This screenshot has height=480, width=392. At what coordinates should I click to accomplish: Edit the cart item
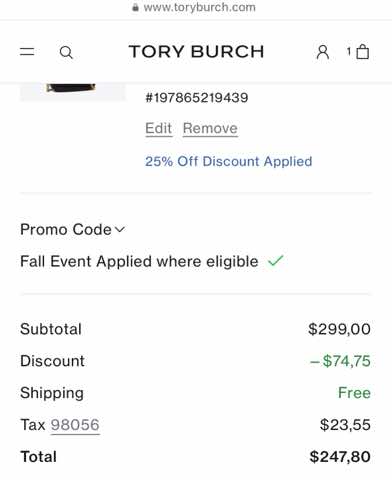coord(159,128)
